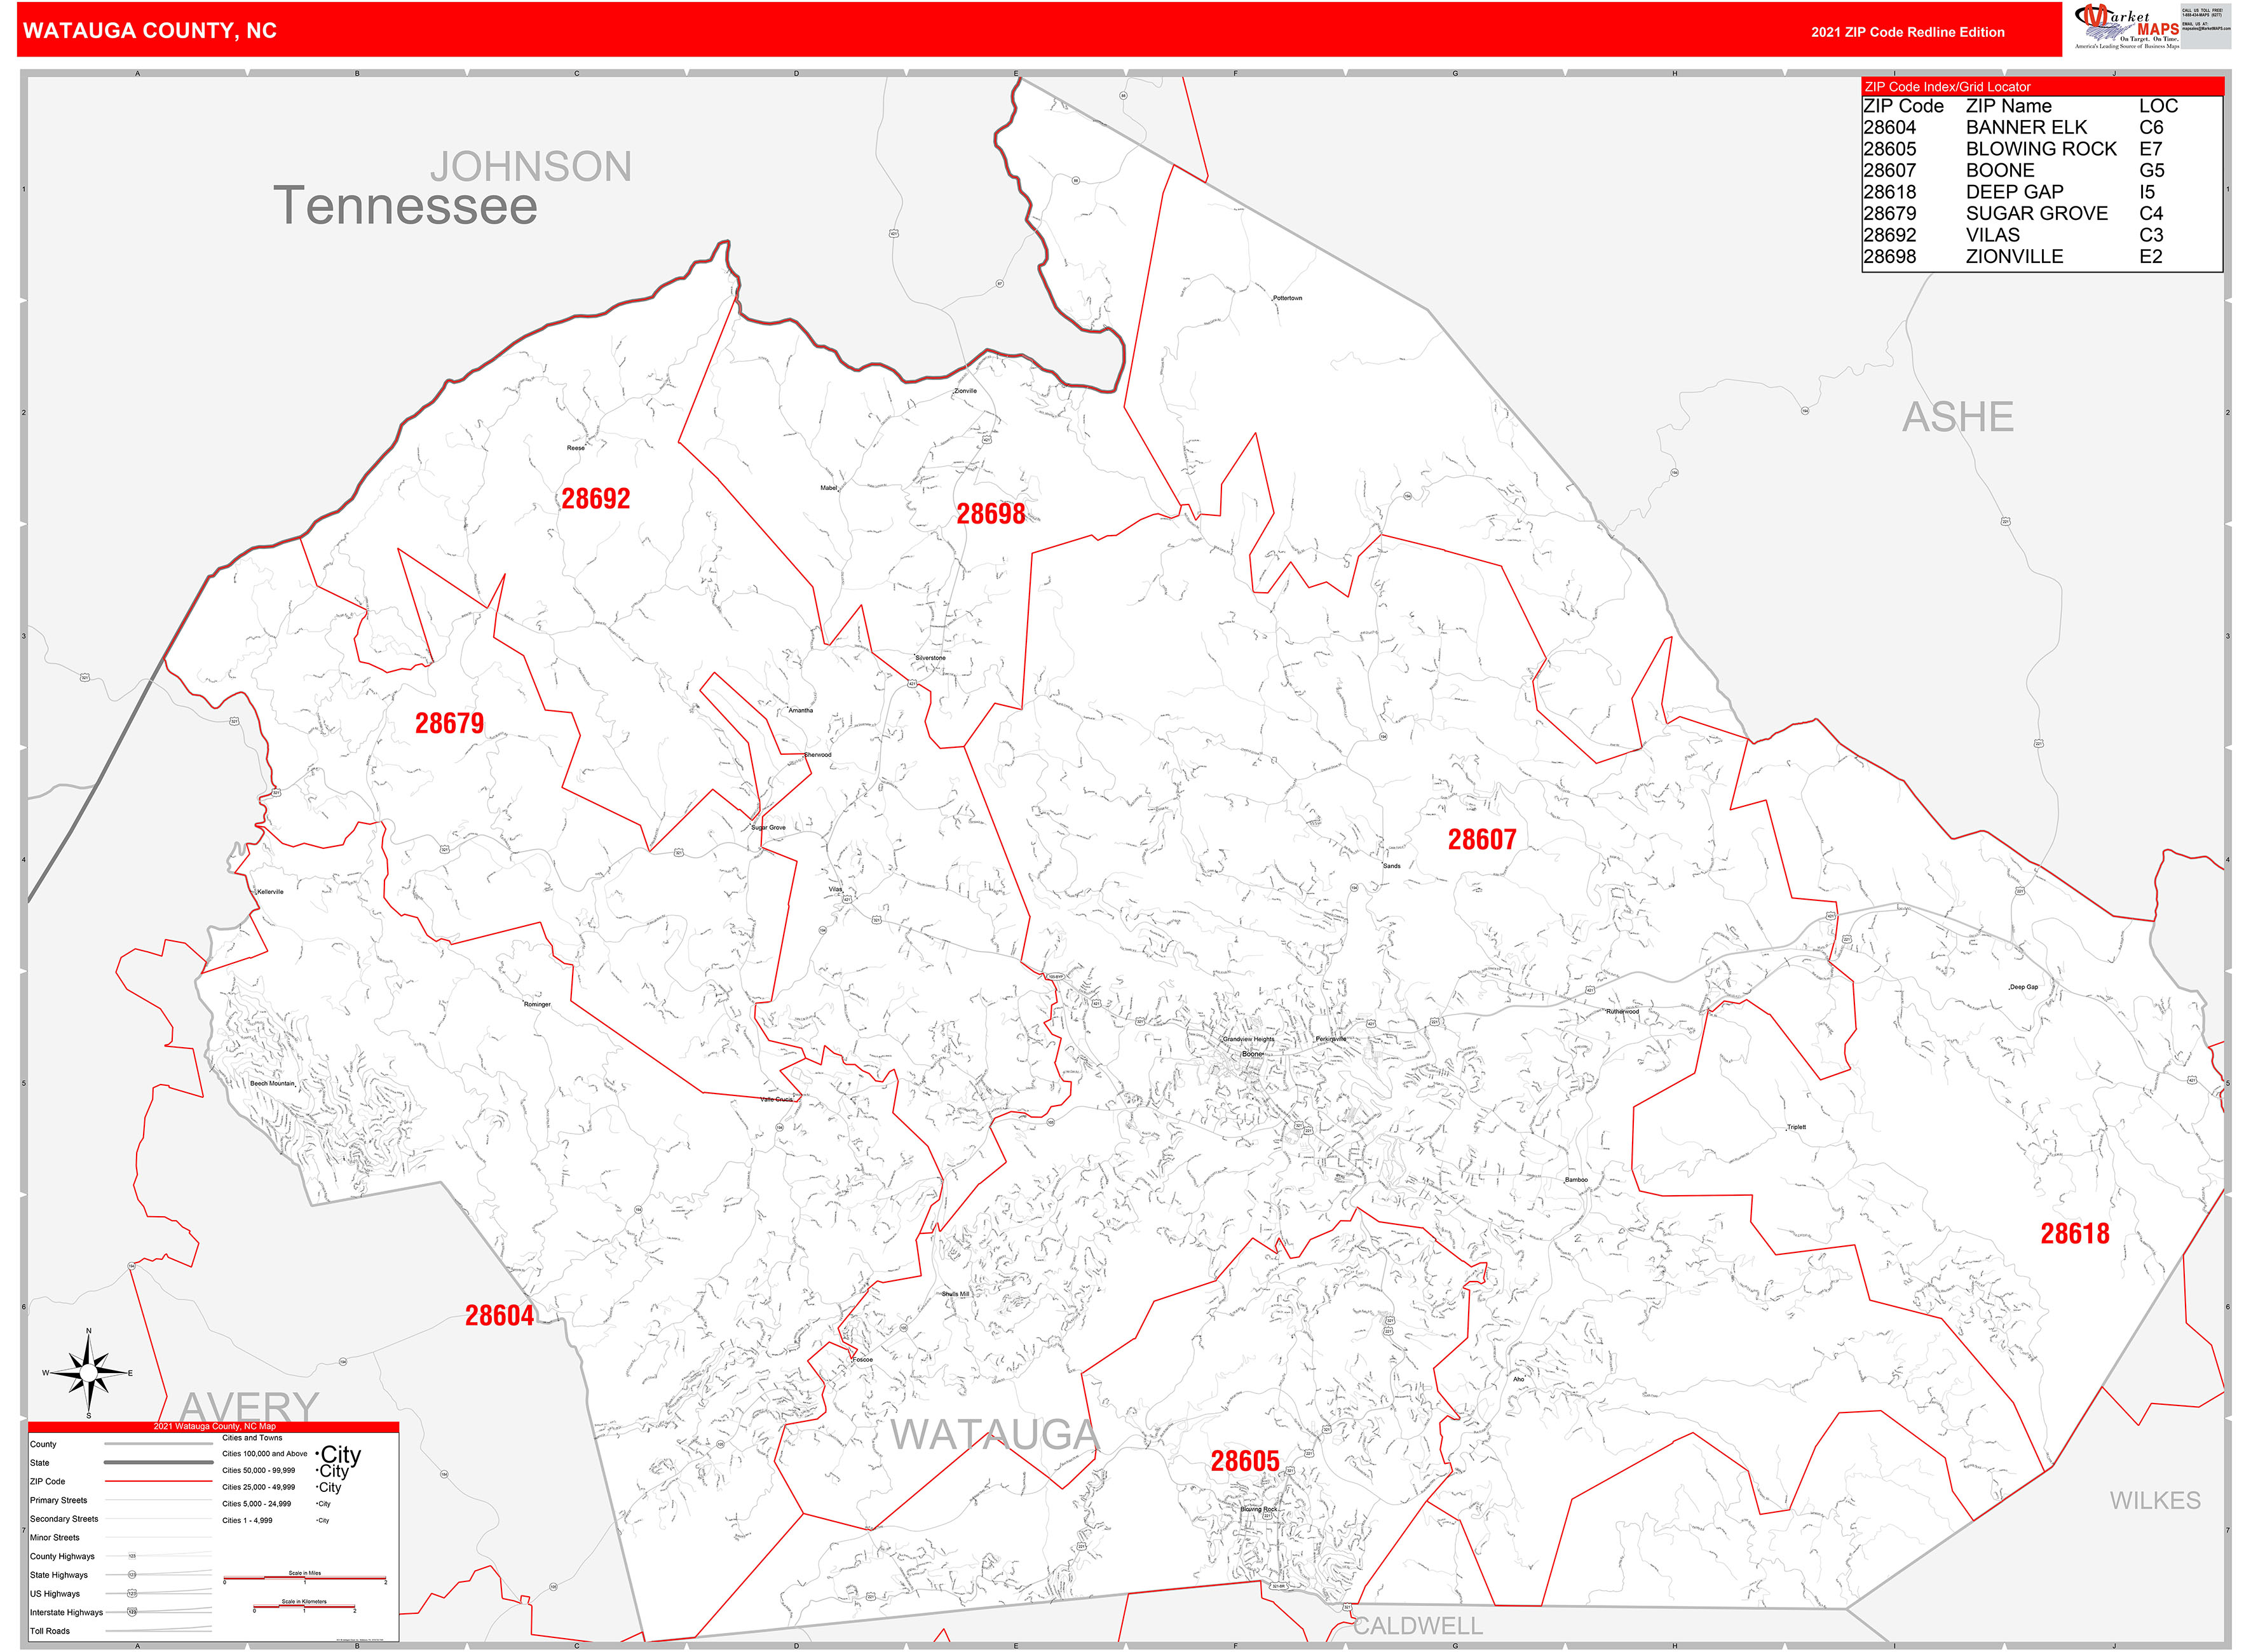
Task: Open the 2021 Watauga County map legend header
Action: 215,1427
